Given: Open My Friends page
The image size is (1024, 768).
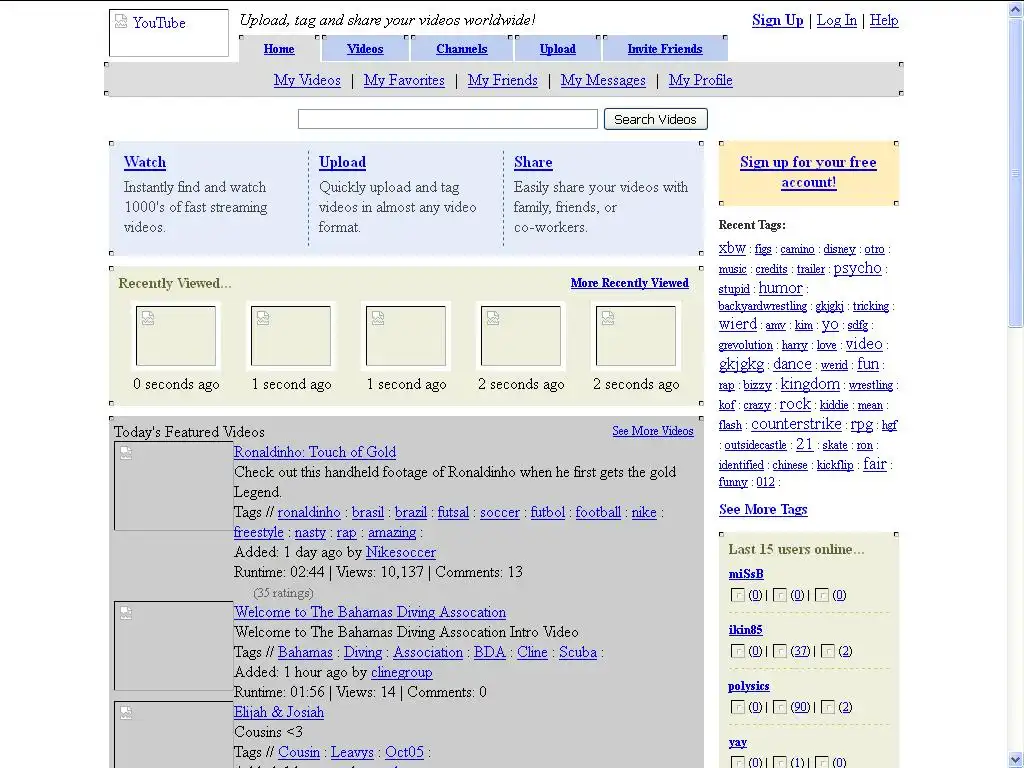Looking at the screenshot, I should tap(503, 80).
